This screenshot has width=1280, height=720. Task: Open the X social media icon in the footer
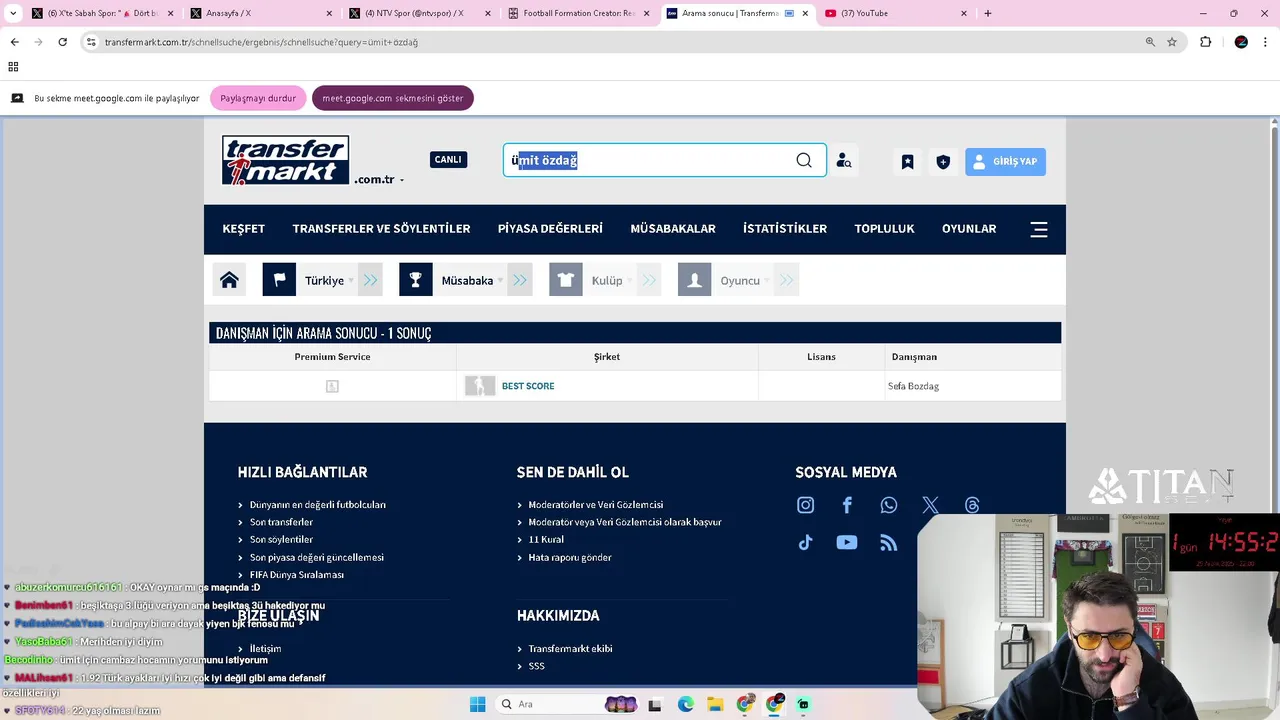tap(930, 505)
